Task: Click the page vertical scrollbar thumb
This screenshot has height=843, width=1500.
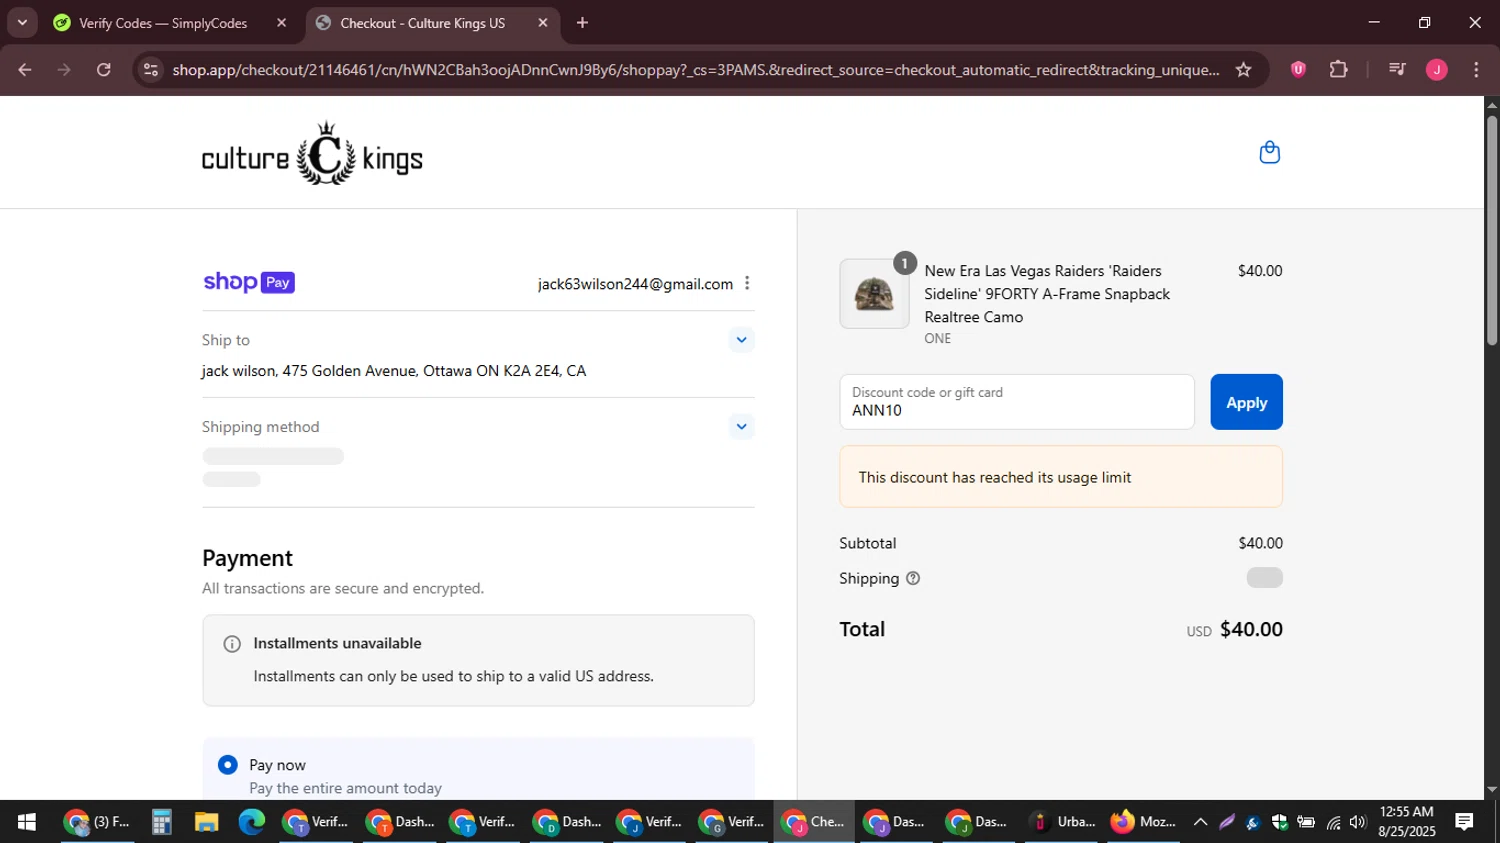Action: (1492, 231)
